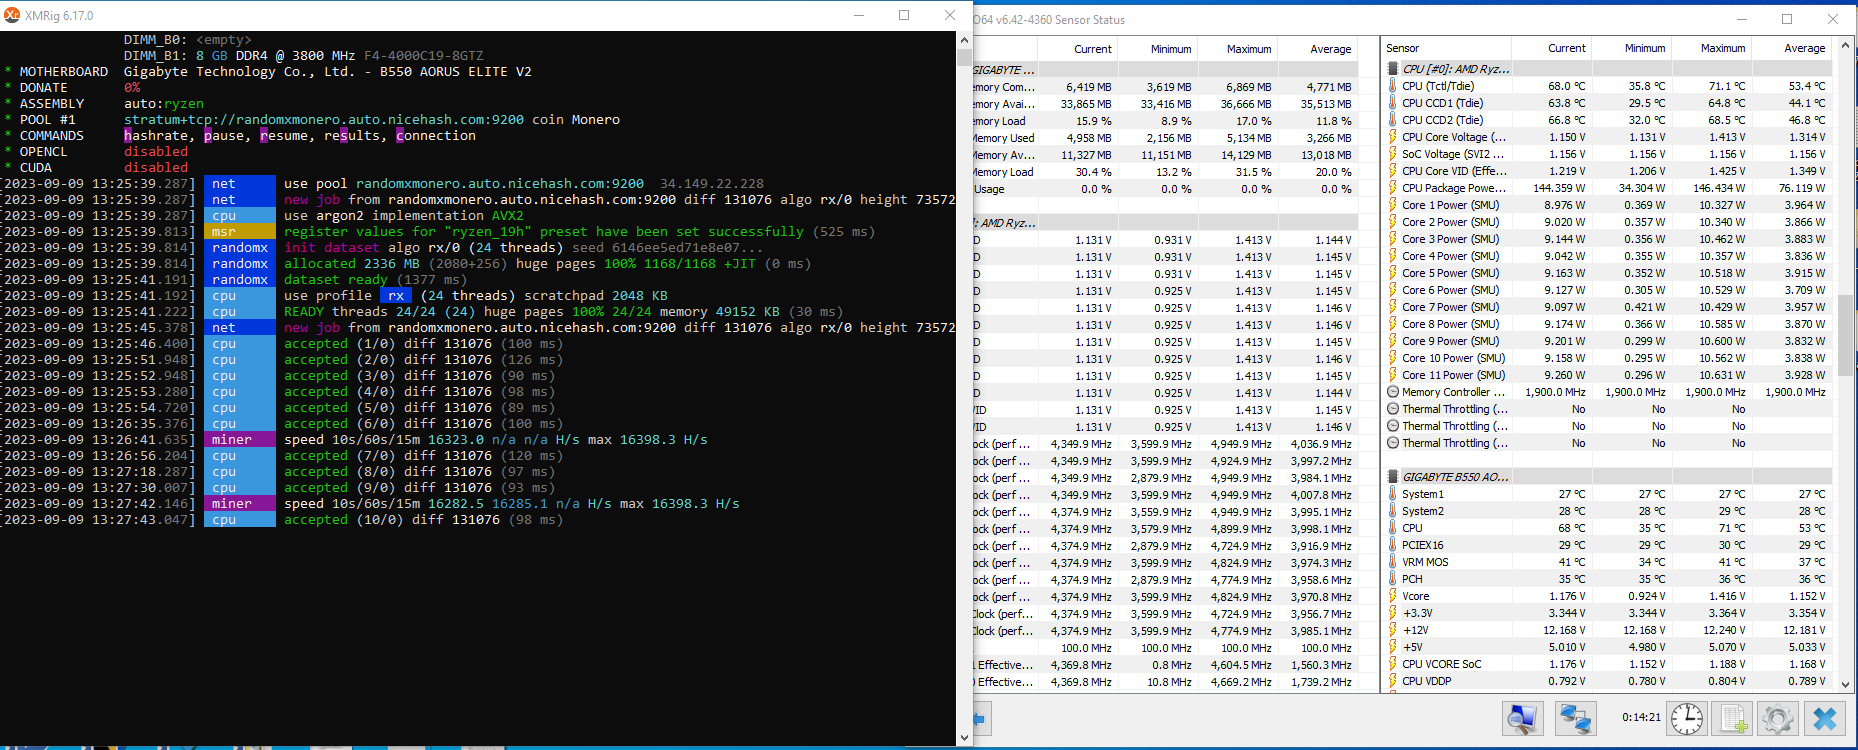Viewport: 1858px width, 750px height.
Task: Start logging with the sheet-and-green-plus button
Action: 1732,718
